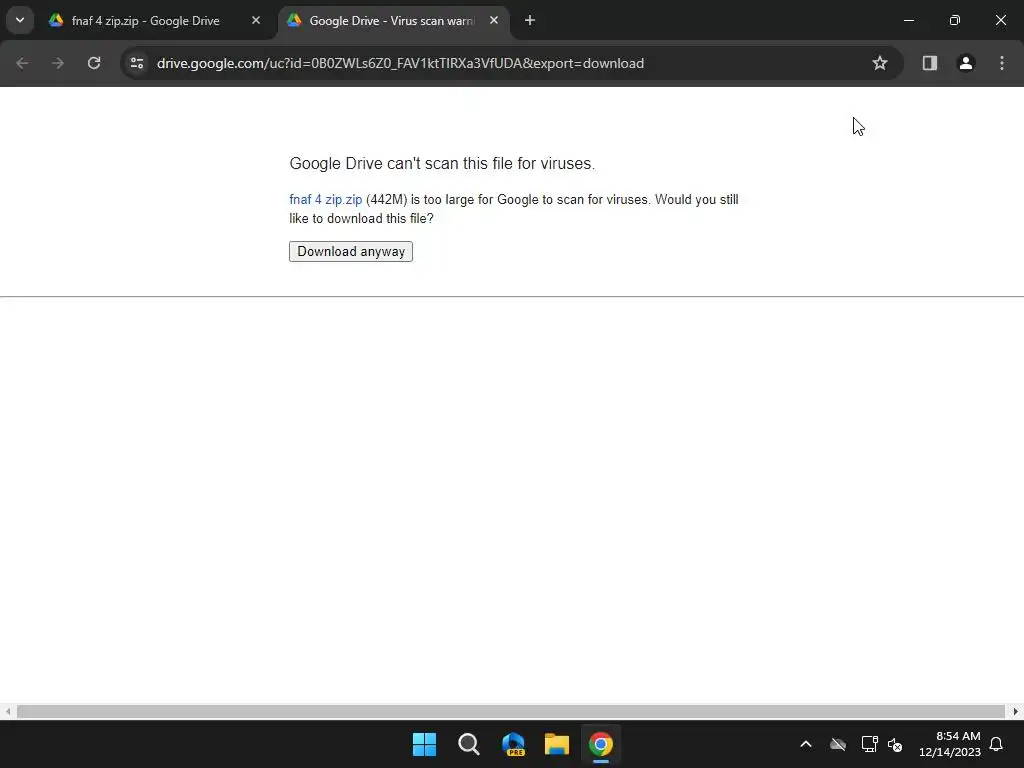Screen dimensions: 1024x768
Task: Minimize the Chrome window
Action: coord(908,20)
